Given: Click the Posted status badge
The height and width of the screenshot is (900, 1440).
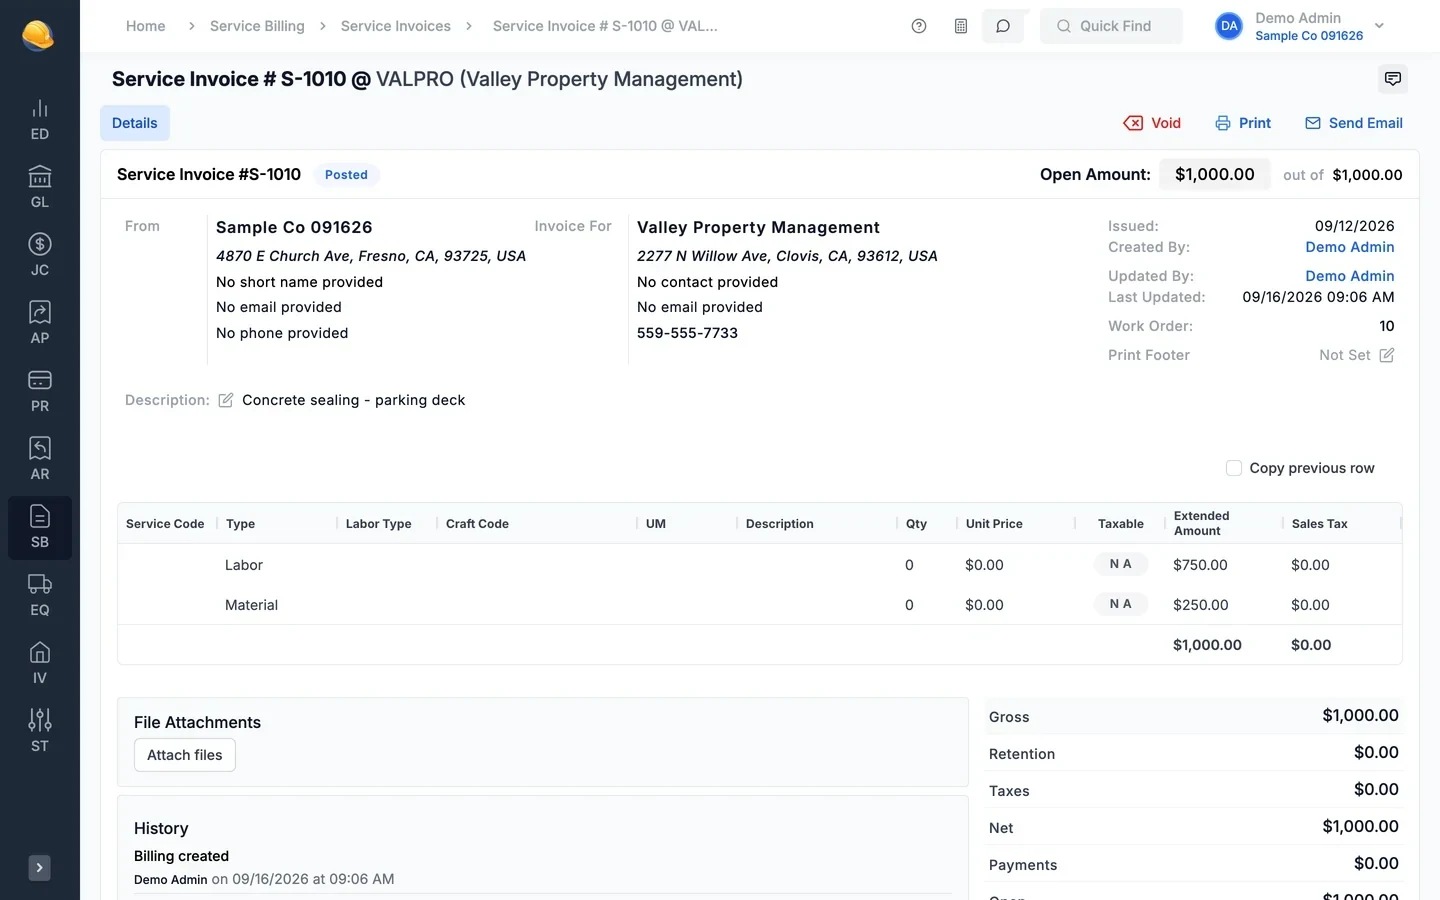Looking at the screenshot, I should coord(346,174).
